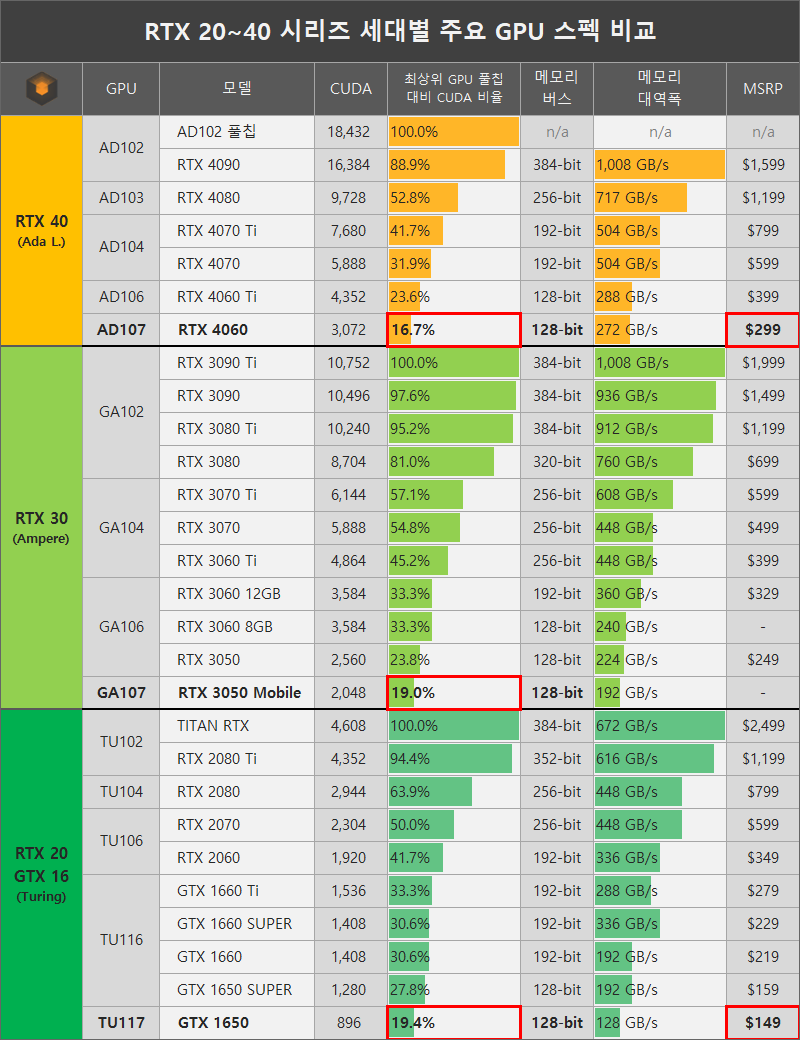Select the AD102 풀칩 100.0% orange bar
This screenshot has width=800, height=1040.
pyautogui.click(x=453, y=131)
